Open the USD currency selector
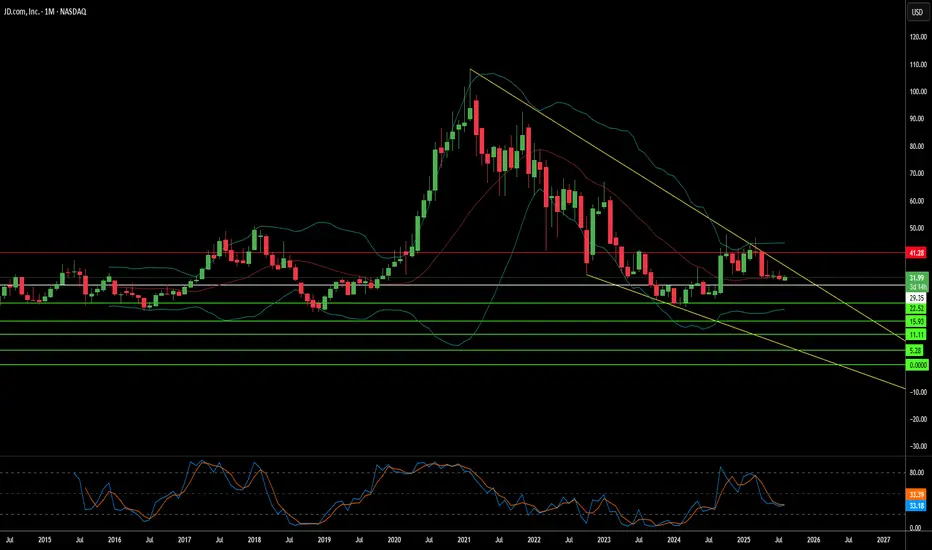 point(917,12)
